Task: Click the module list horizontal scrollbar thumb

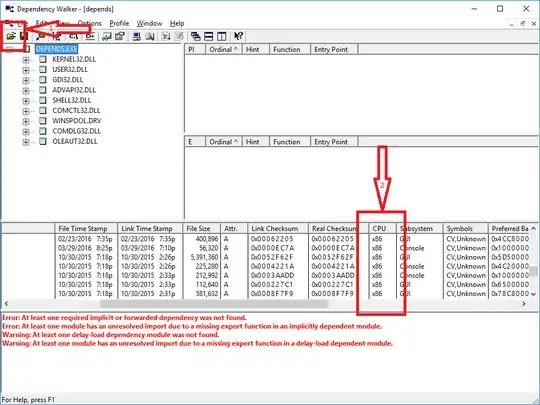Action: 214,304
